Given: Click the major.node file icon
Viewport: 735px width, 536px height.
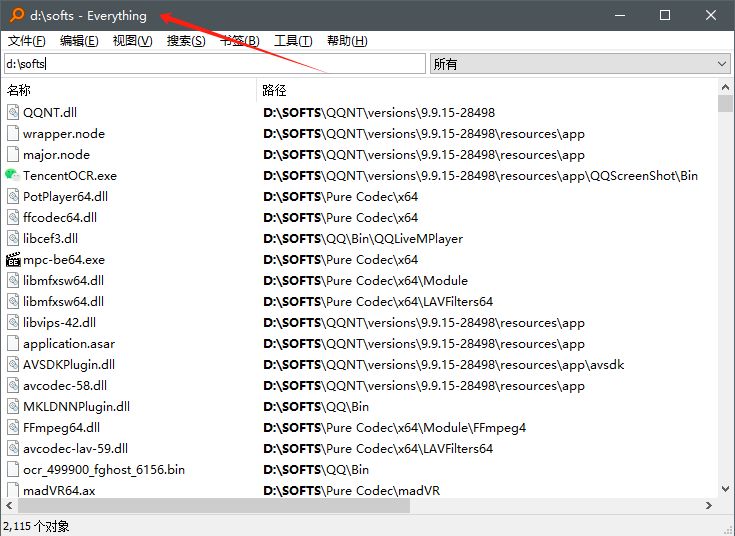Looking at the screenshot, I should 13,154.
